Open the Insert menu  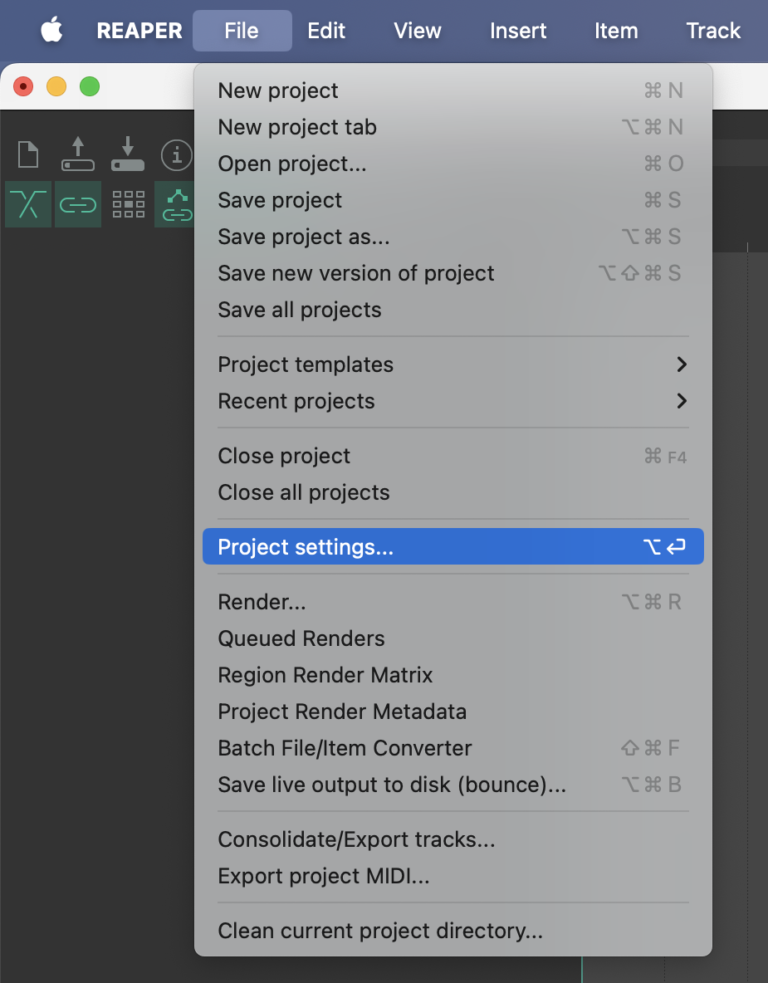pos(518,31)
